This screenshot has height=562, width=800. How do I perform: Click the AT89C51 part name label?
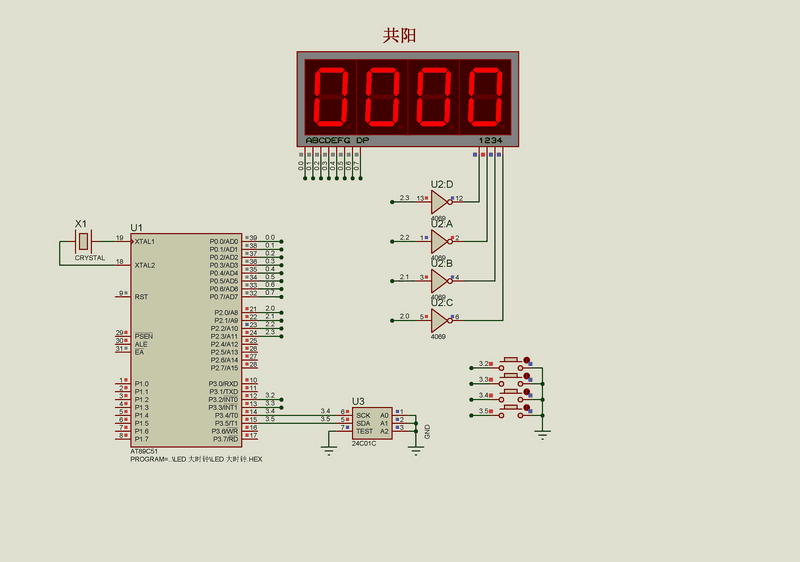point(144,452)
